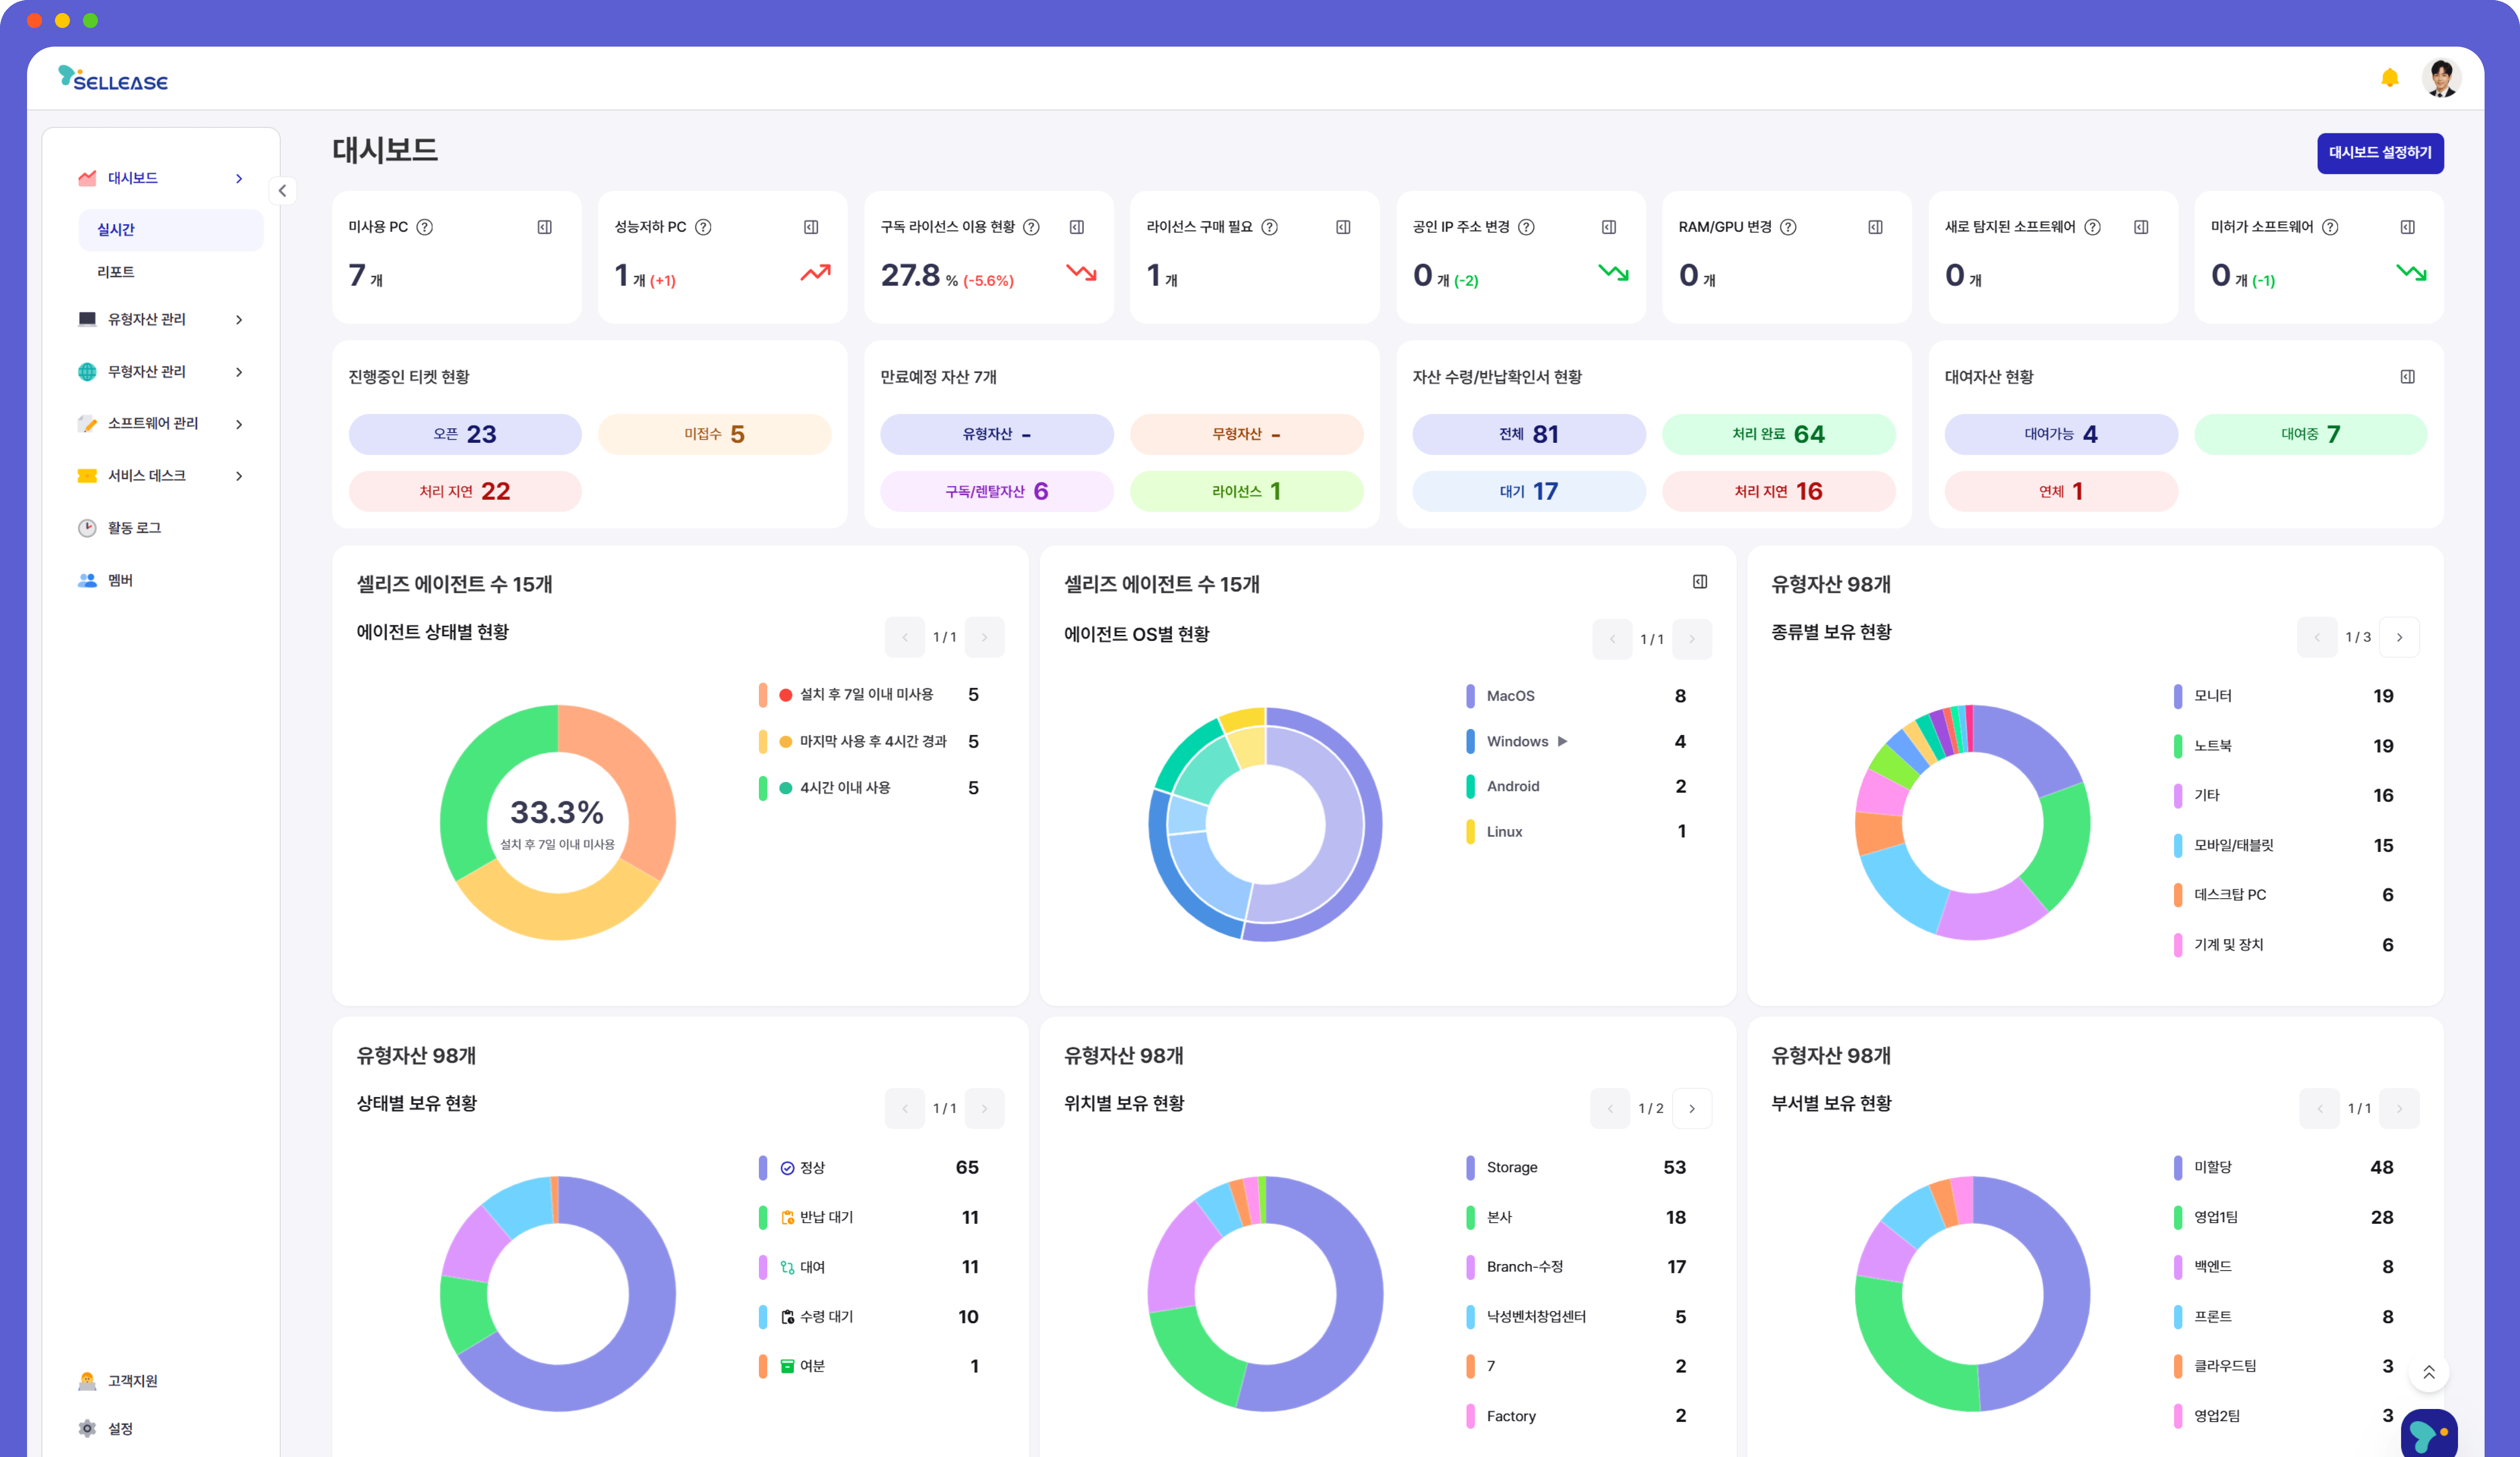Click the 라이선스 1 pill
2520x1457 pixels.
click(x=1247, y=491)
